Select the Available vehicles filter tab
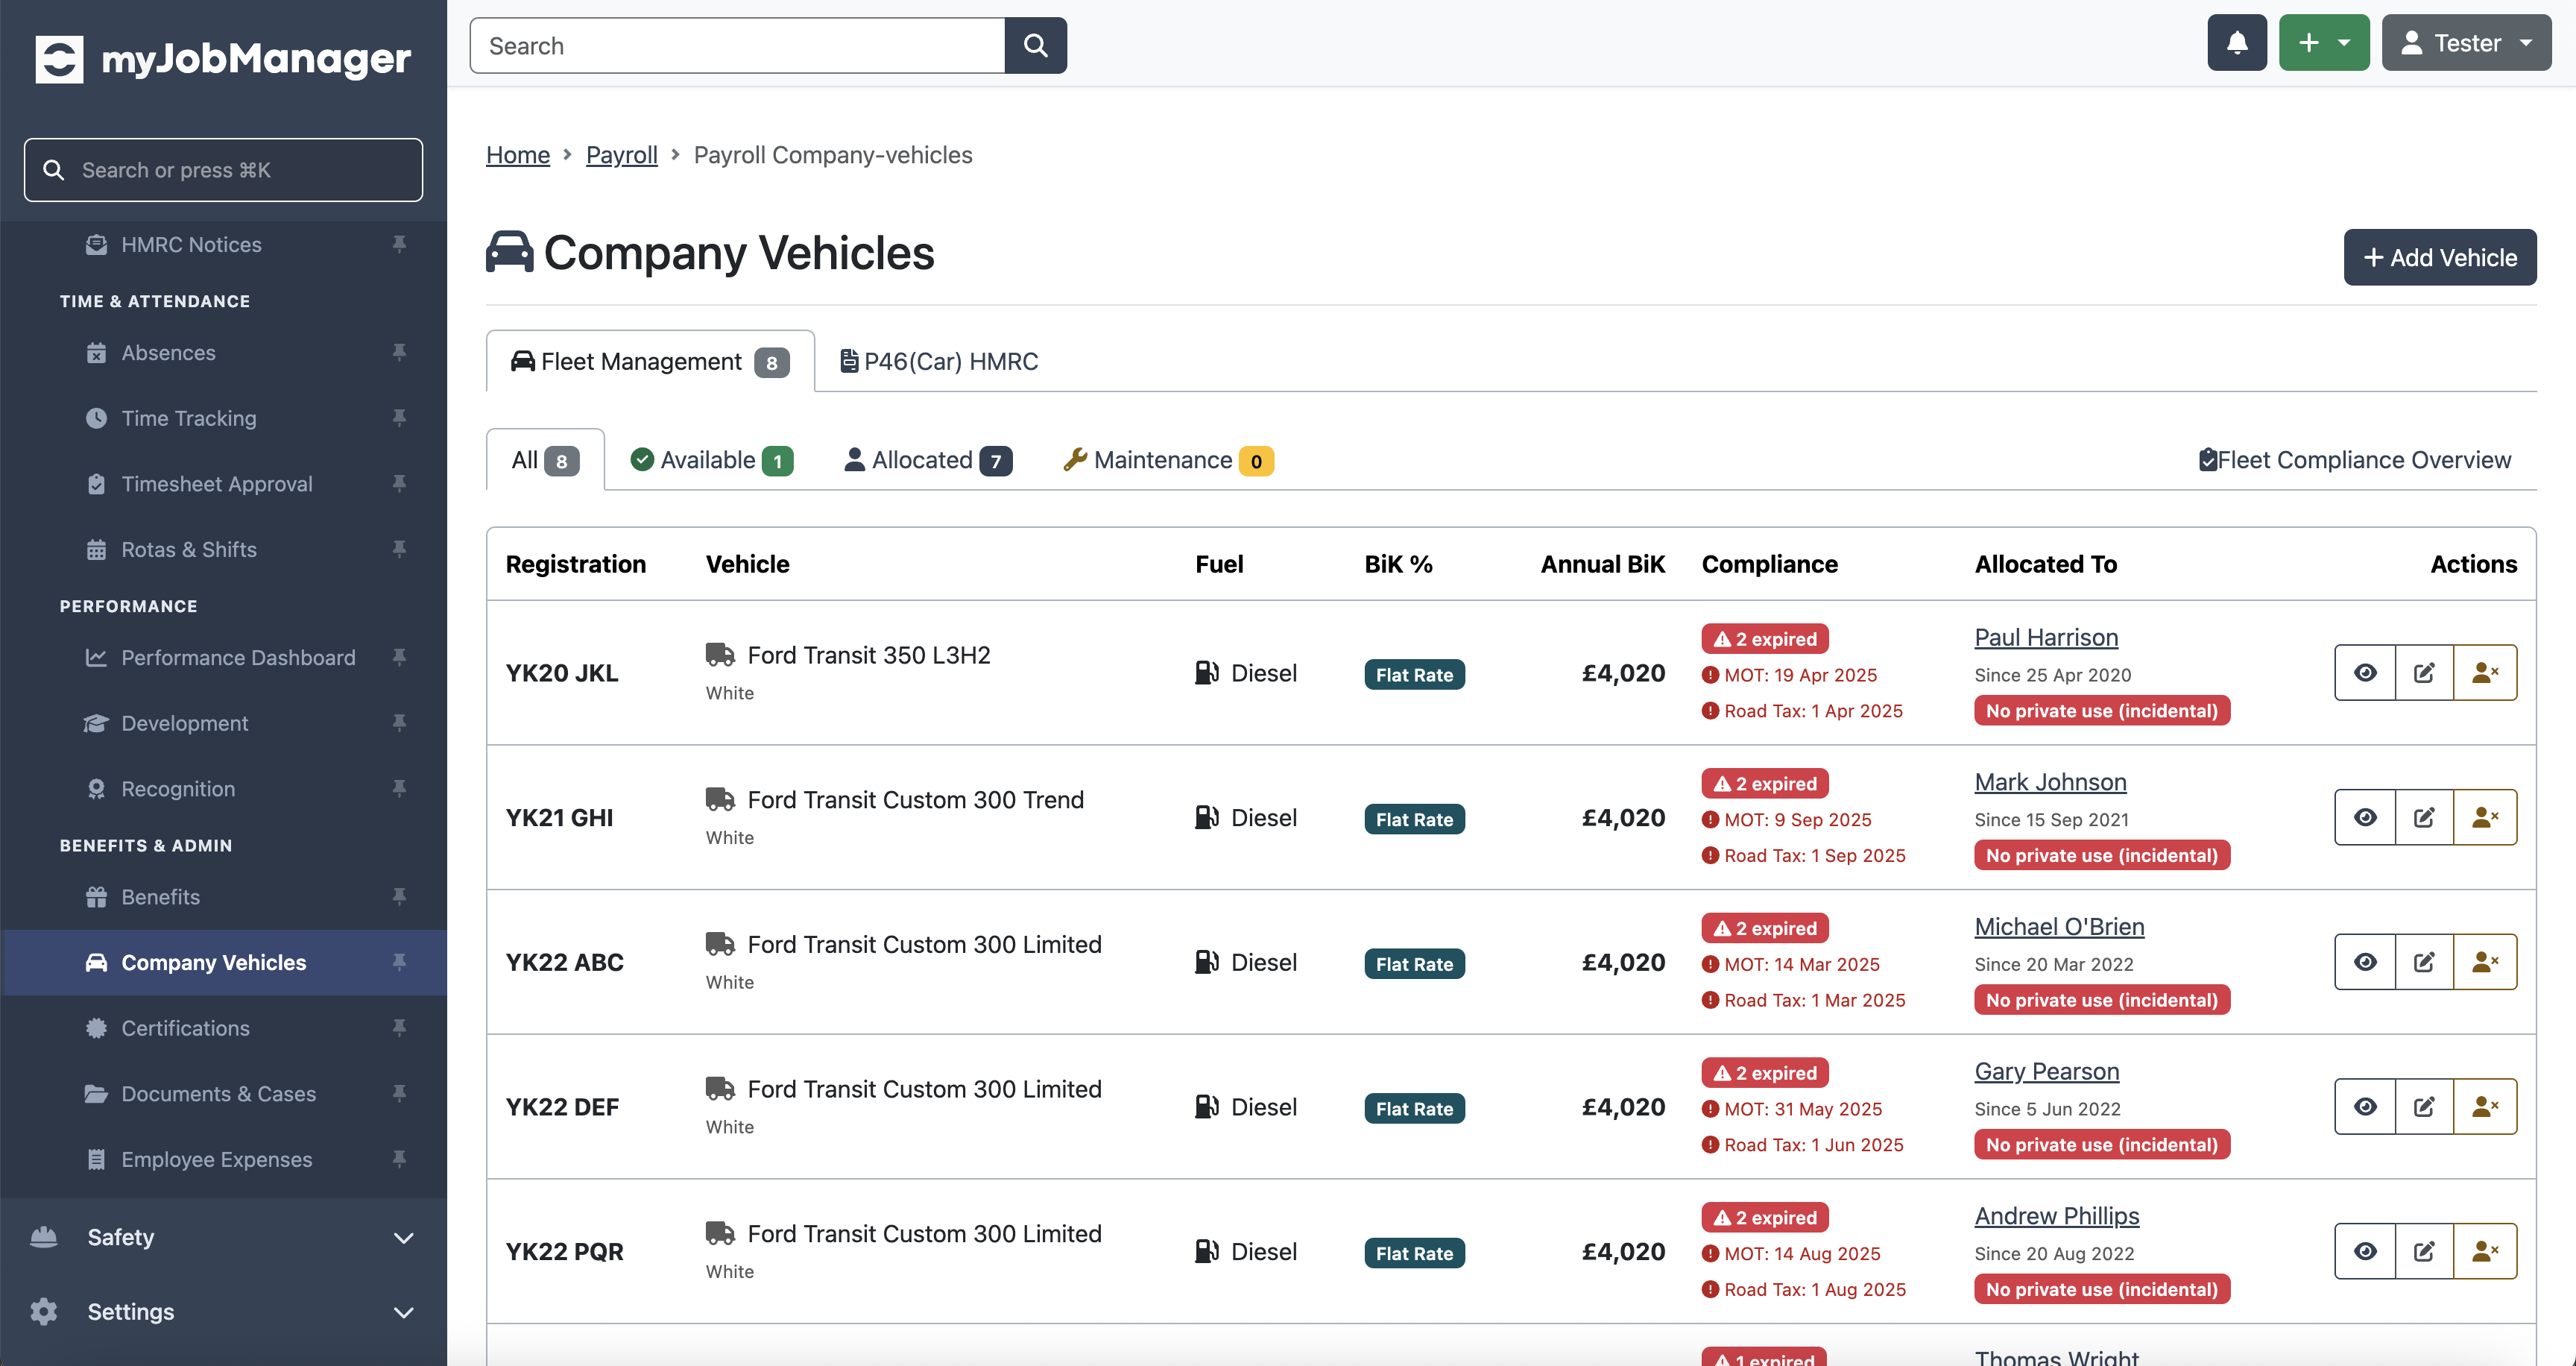 pos(711,460)
